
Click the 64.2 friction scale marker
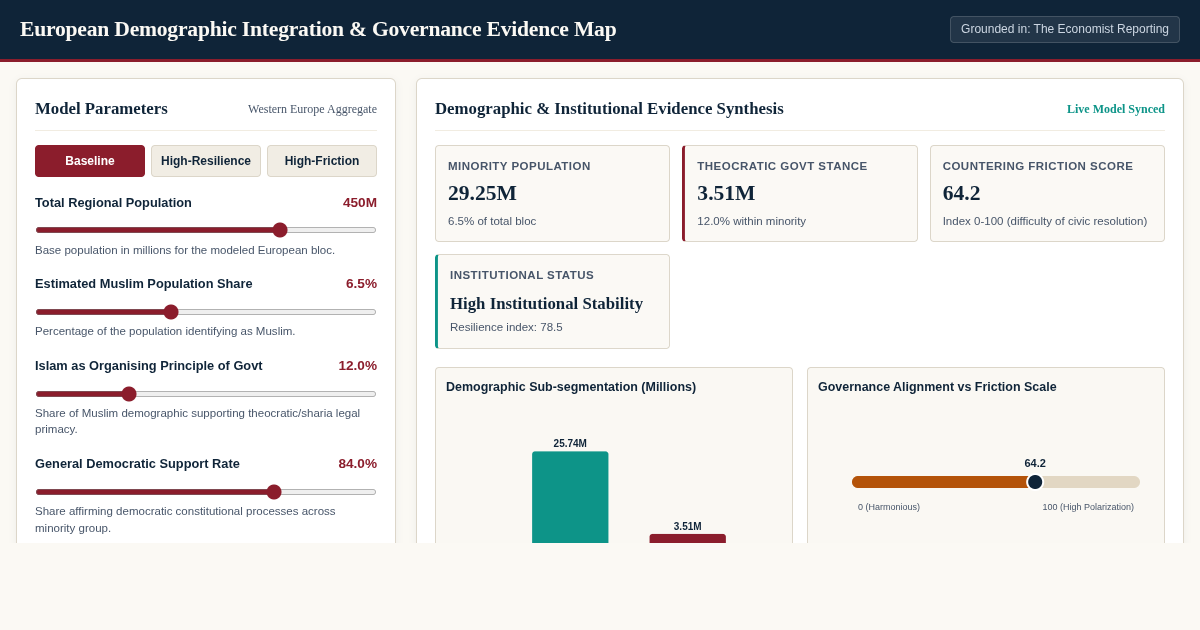point(1035,482)
